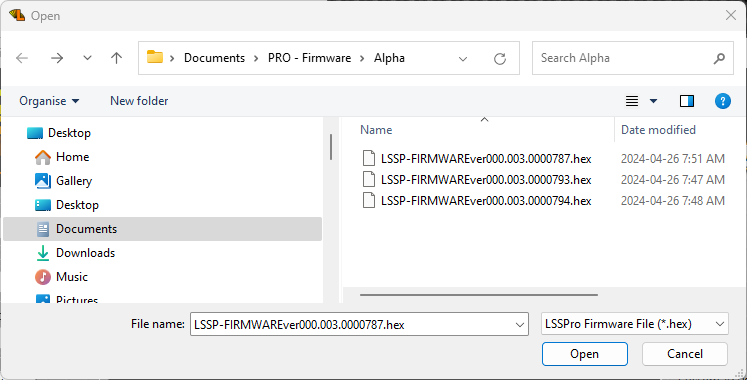Select Documents in navigation pane
Viewport: 747px width, 380px height.
coord(162,229)
